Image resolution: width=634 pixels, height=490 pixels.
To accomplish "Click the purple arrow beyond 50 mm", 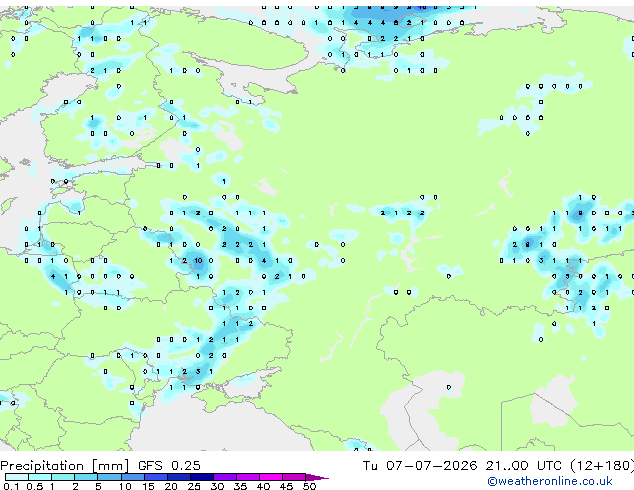I will coord(317,477).
